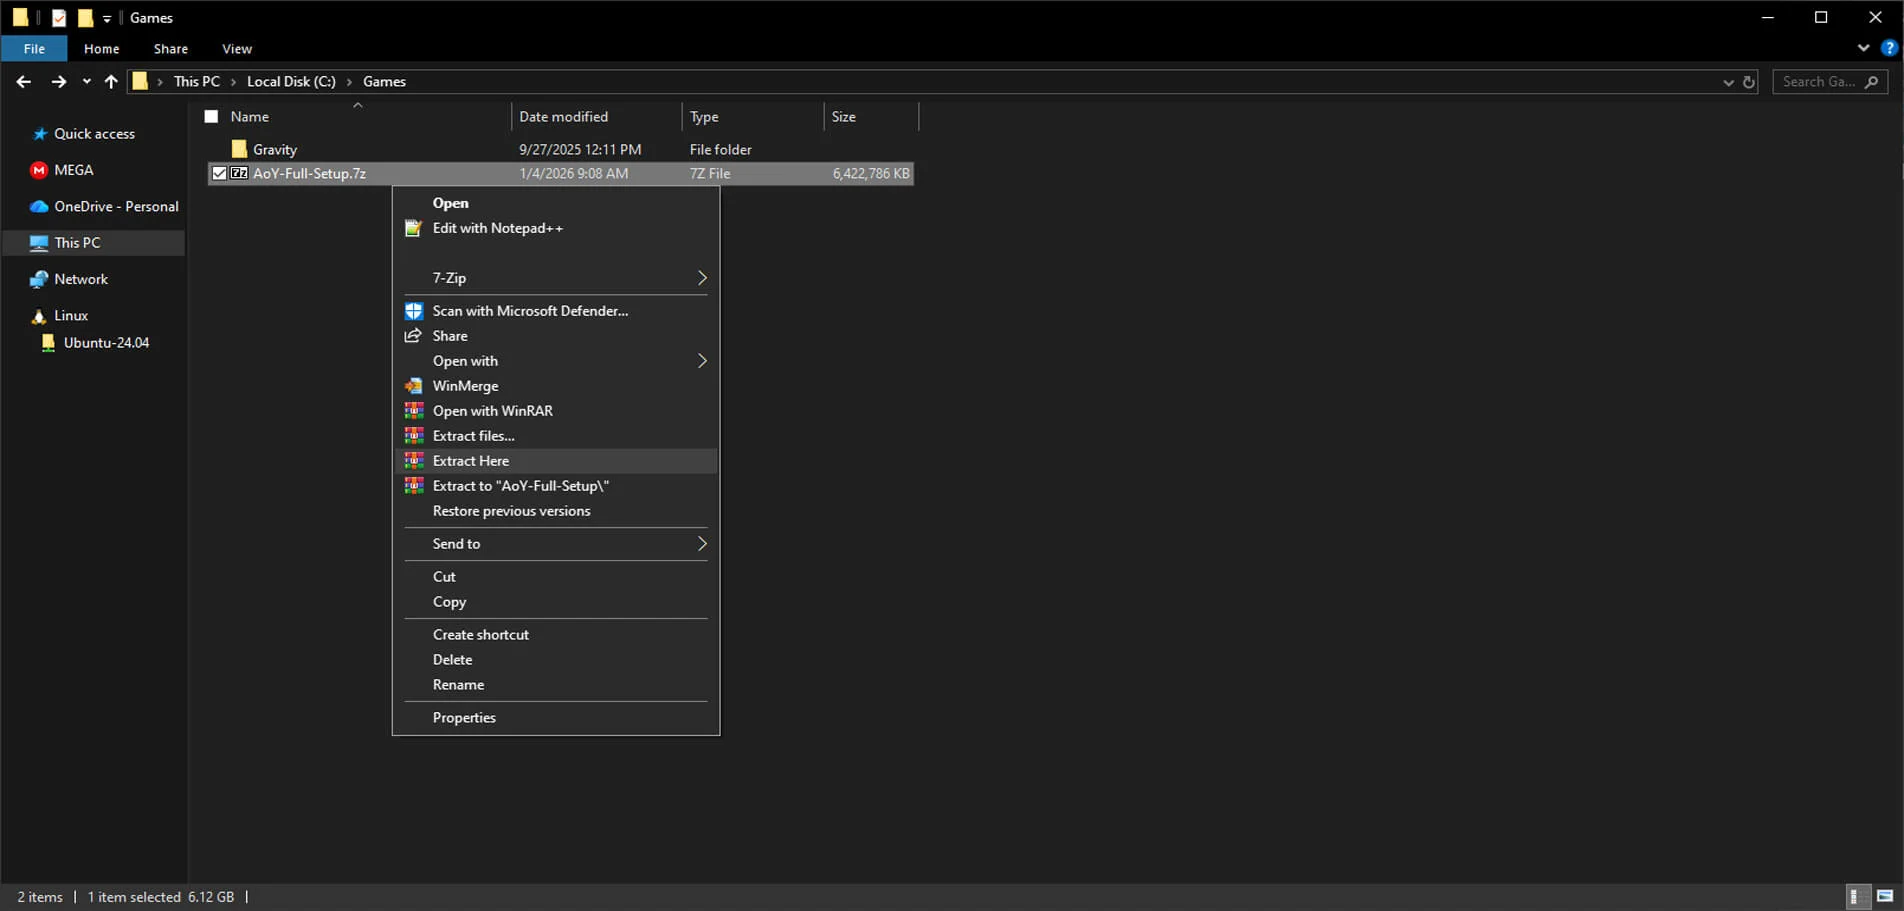Viewport: 1904px width, 911px height.
Task: Uncheck the AoY-Full-Setup.7z checkbox
Action: (219, 173)
